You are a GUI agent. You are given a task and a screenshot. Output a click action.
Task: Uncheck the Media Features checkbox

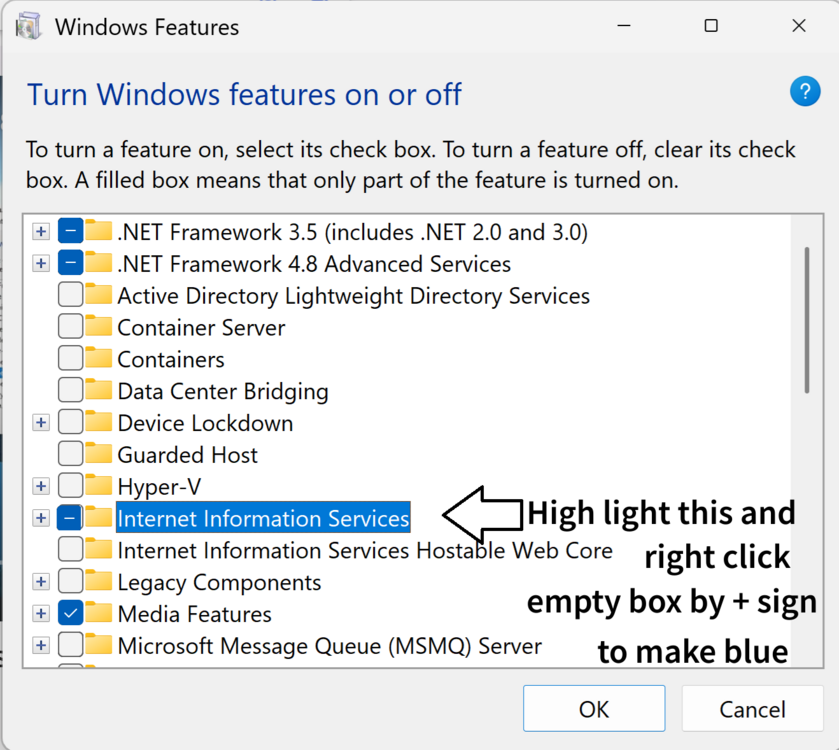70,613
